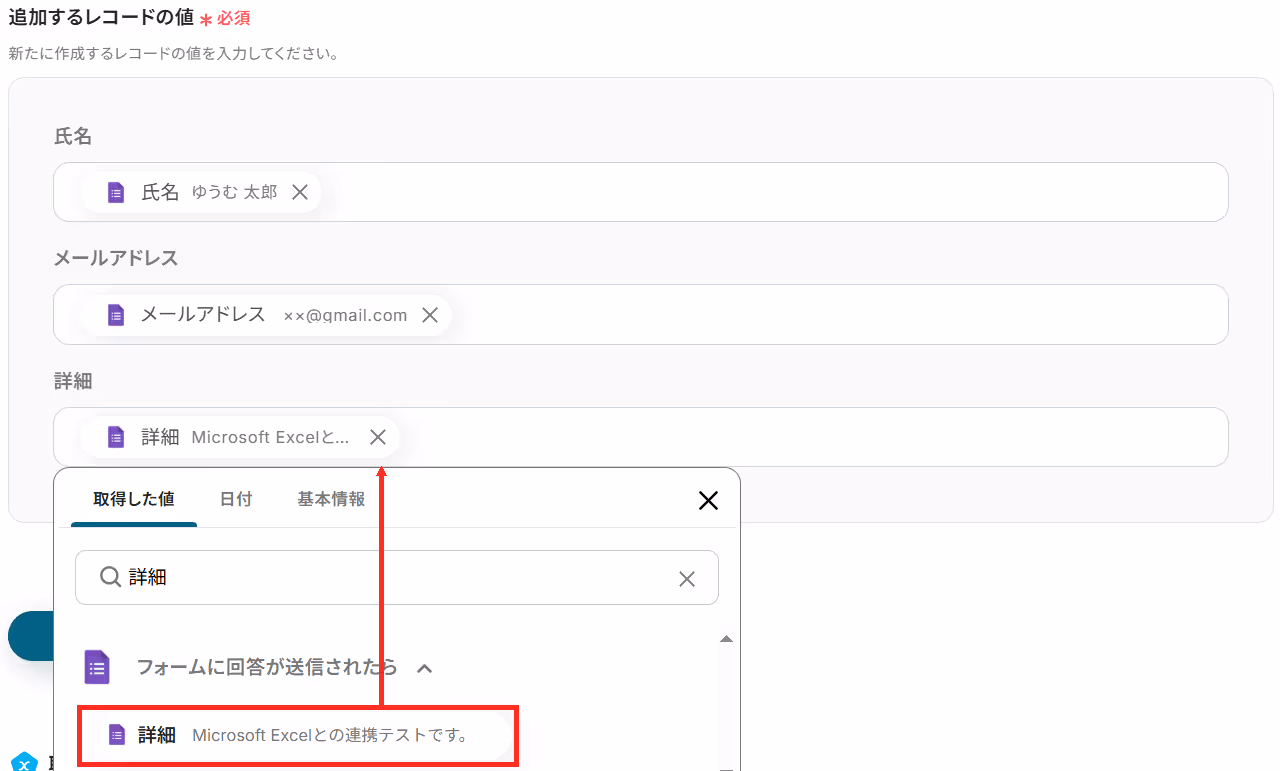Click the メールアドレス field label

pos(116,258)
